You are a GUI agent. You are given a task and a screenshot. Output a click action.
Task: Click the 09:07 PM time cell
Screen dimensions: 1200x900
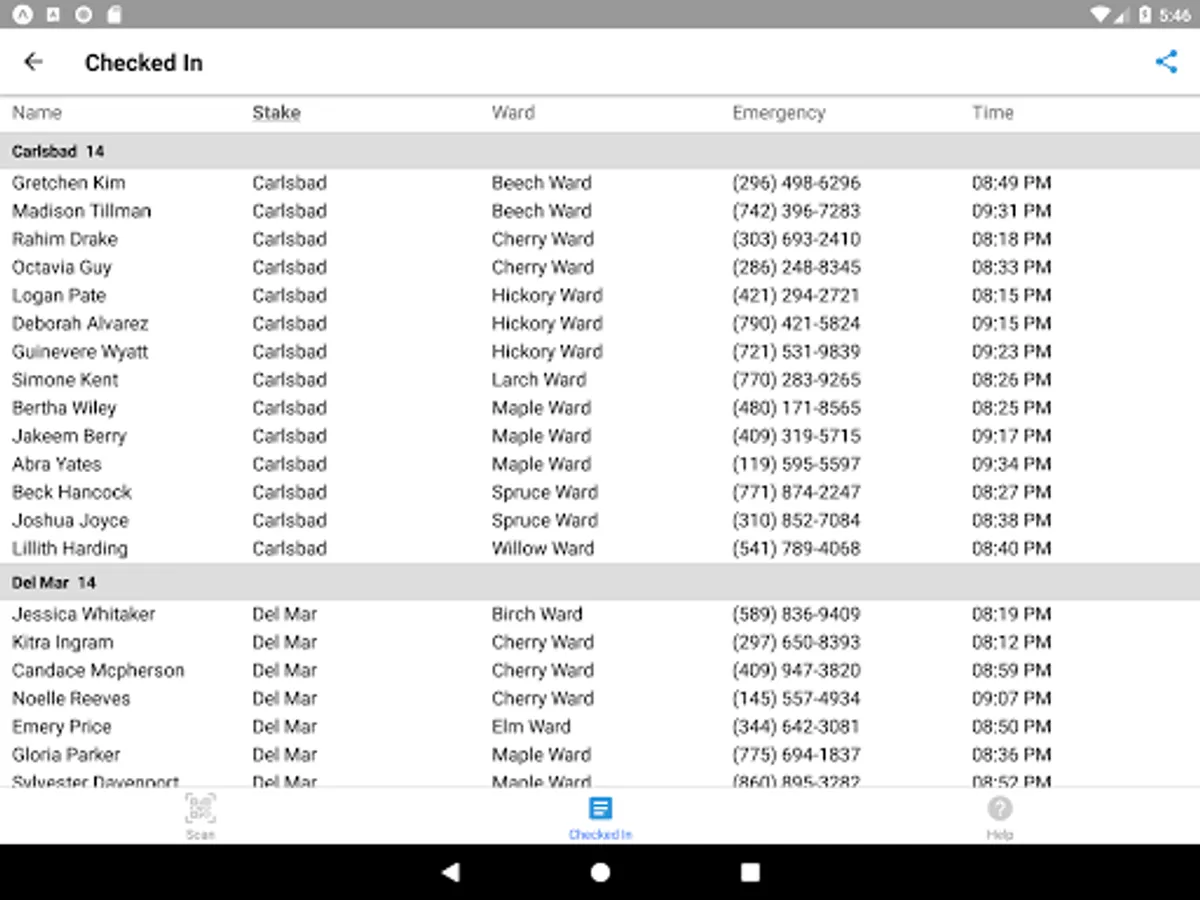pos(1012,697)
